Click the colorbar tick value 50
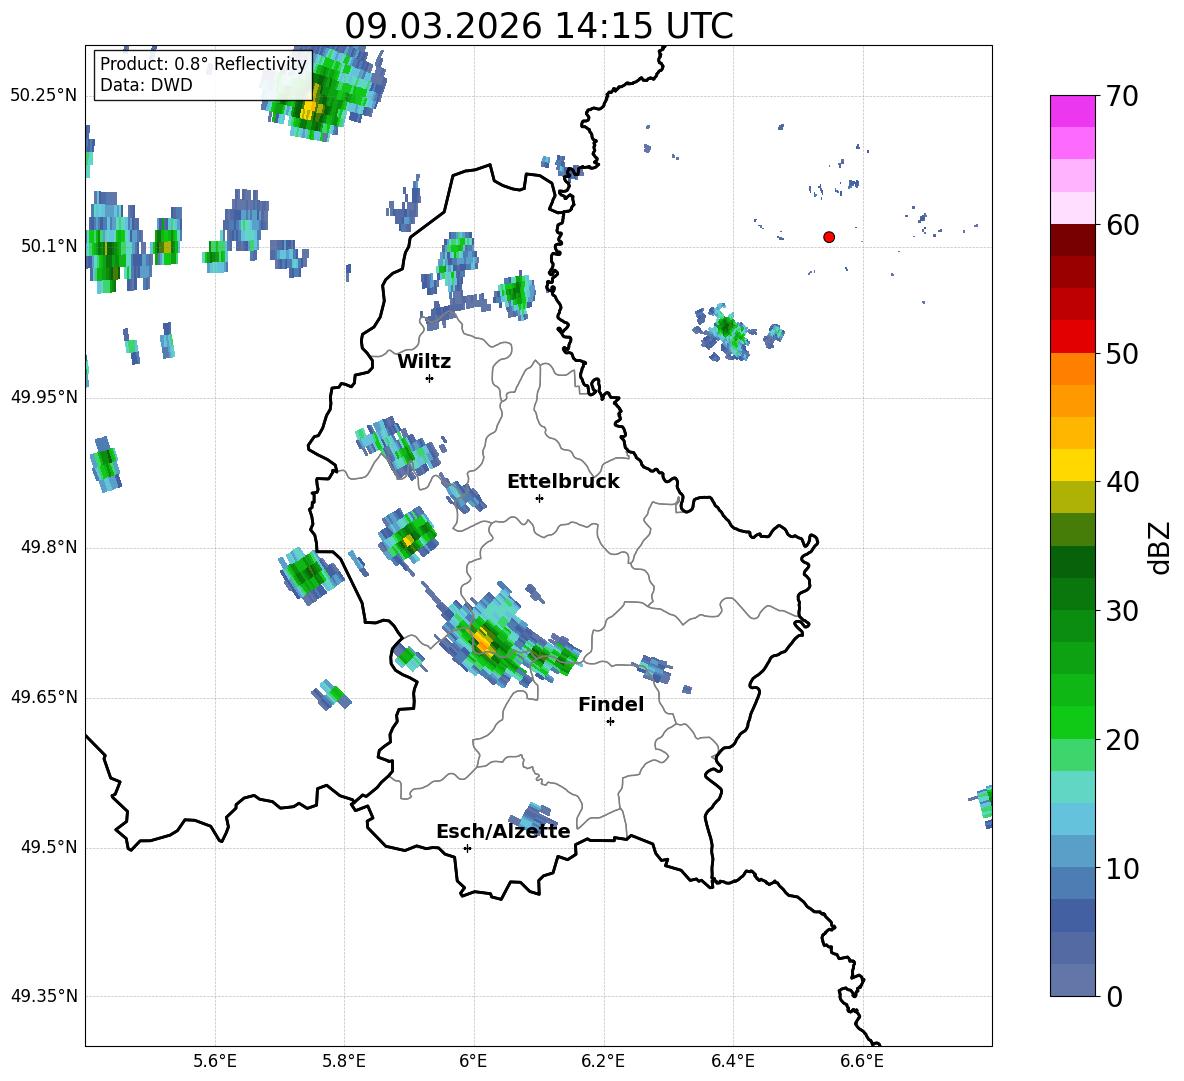This screenshot has width=1184, height=1081. 1122,354
